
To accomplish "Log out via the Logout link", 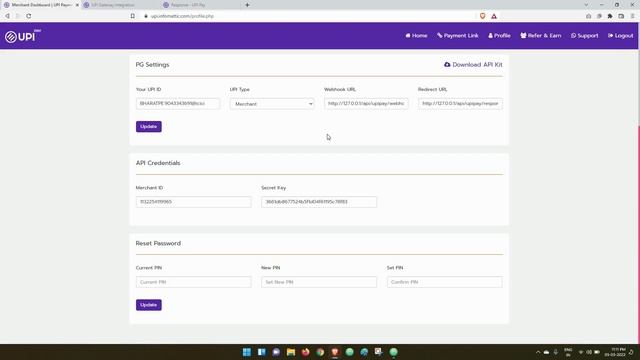I will click(x=620, y=36).
